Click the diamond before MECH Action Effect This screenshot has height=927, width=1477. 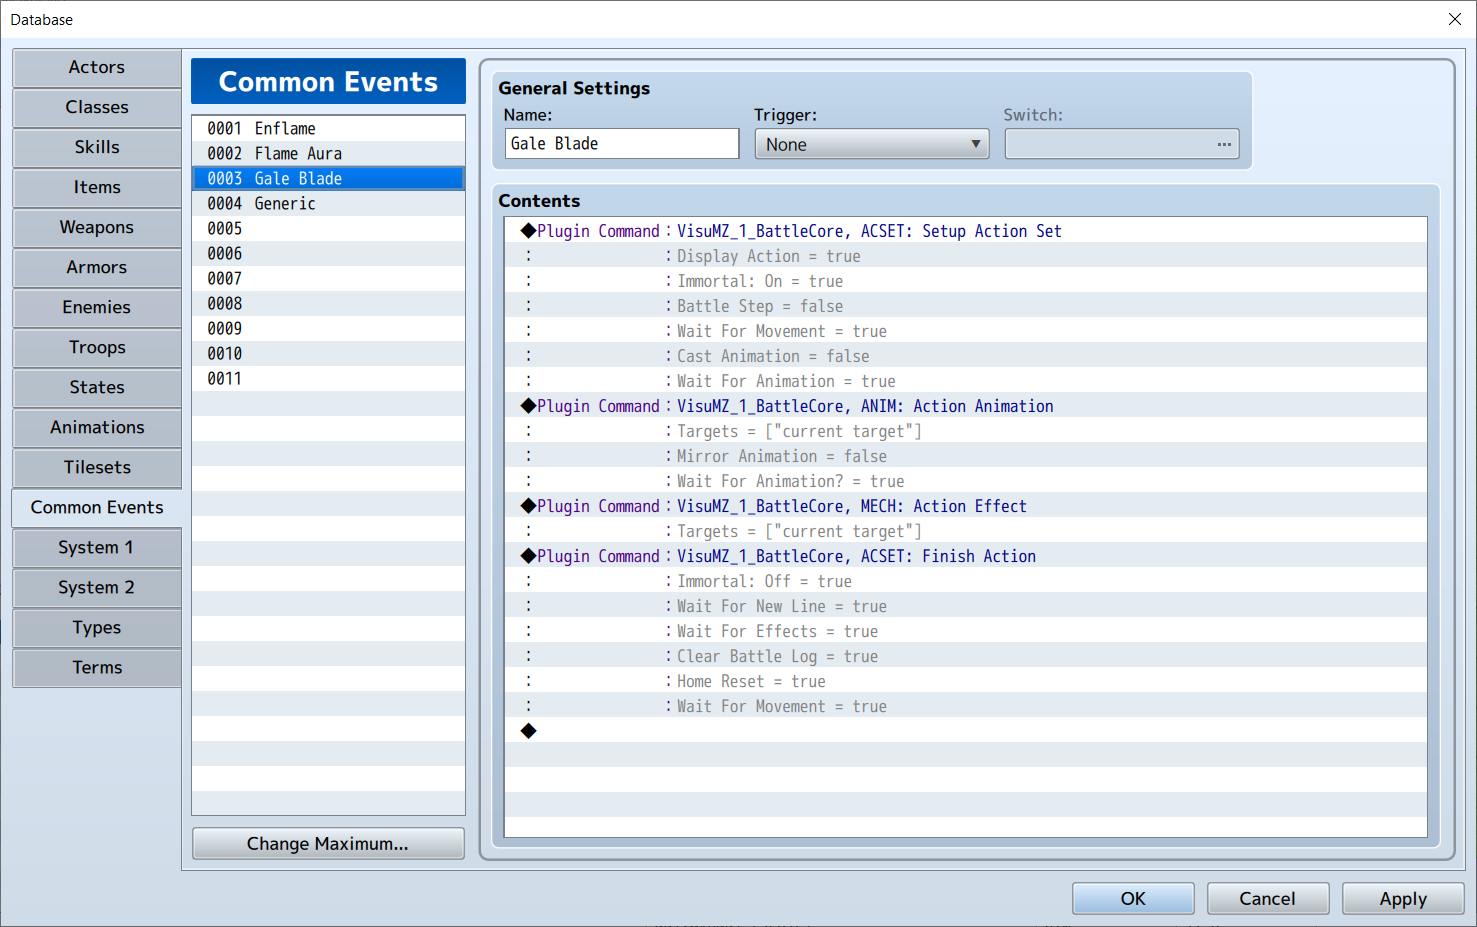tap(528, 506)
